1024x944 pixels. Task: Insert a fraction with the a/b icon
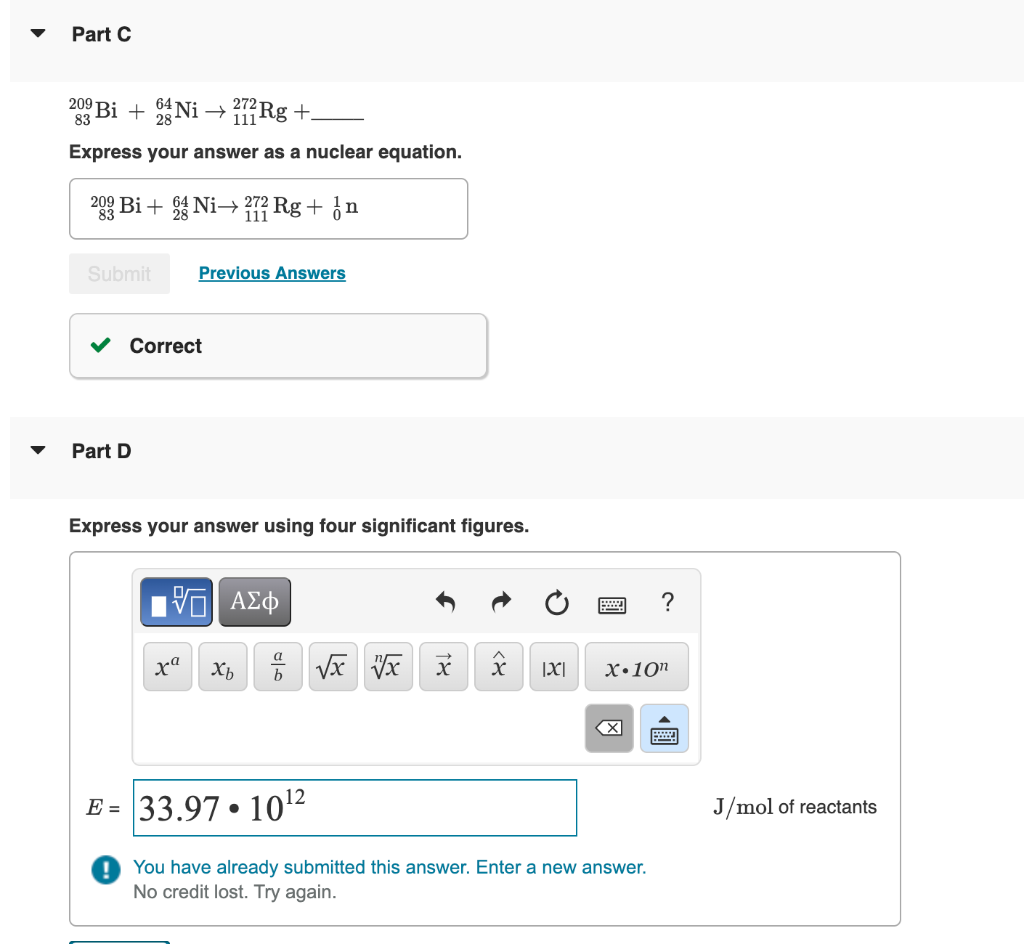tap(277, 666)
